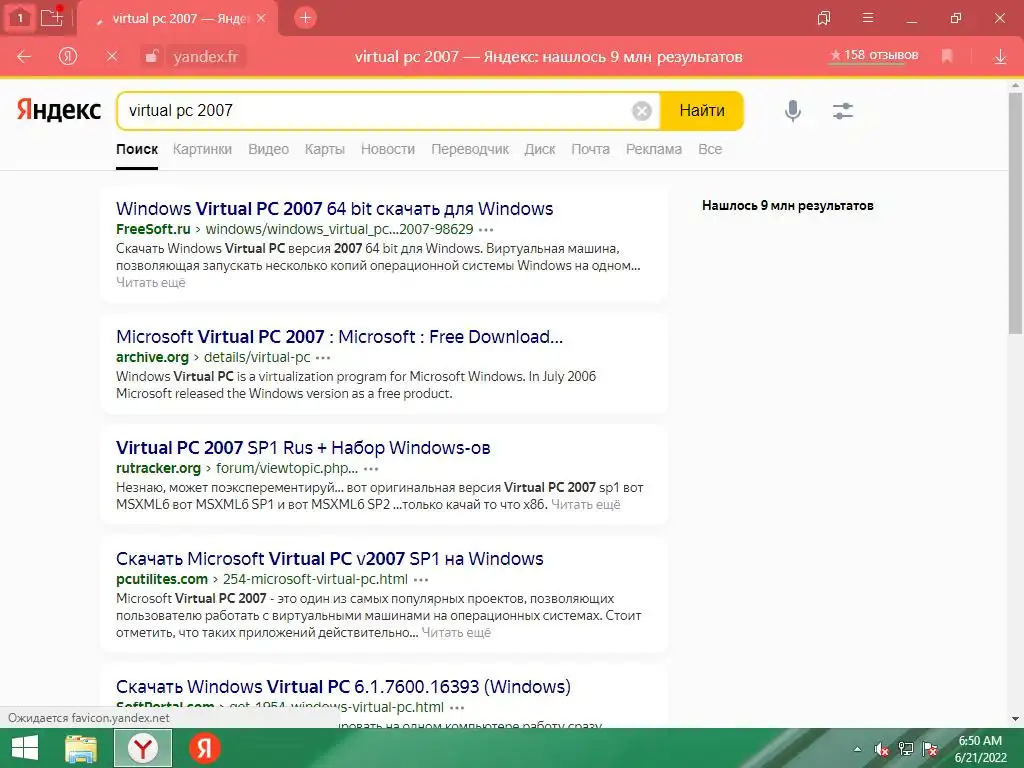The height and width of the screenshot is (768, 1024).
Task: Click the scrollbar down arrow
Action: (1016, 719)
